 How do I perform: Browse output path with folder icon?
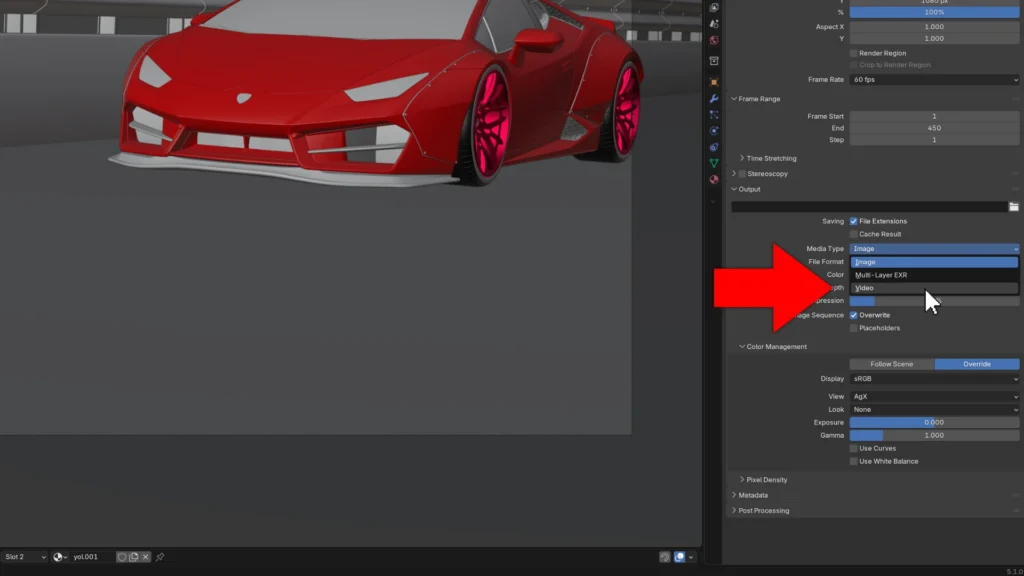[x=1014, y=207]
